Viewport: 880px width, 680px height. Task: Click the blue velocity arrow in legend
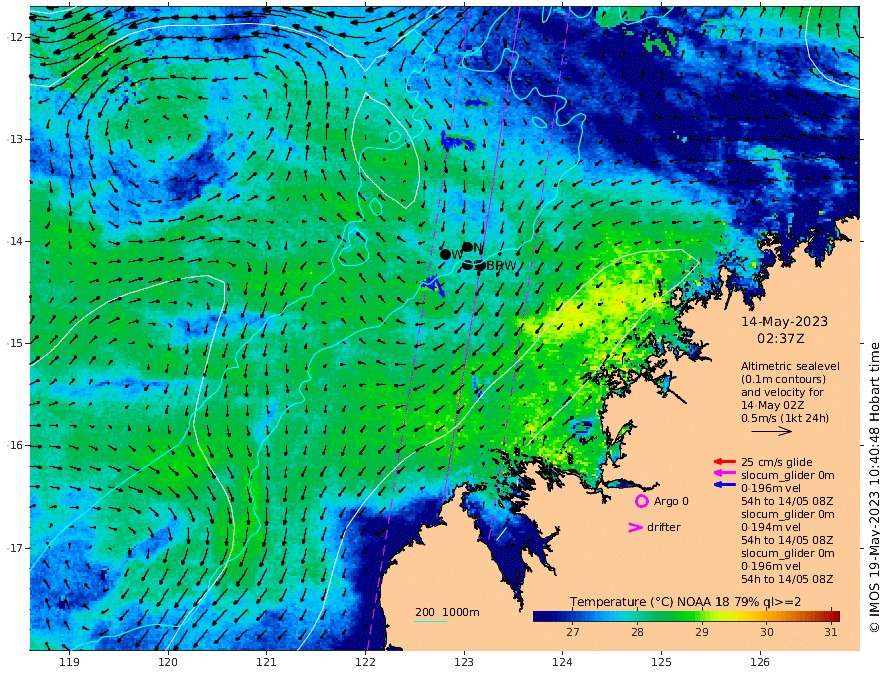click(725, 484)
